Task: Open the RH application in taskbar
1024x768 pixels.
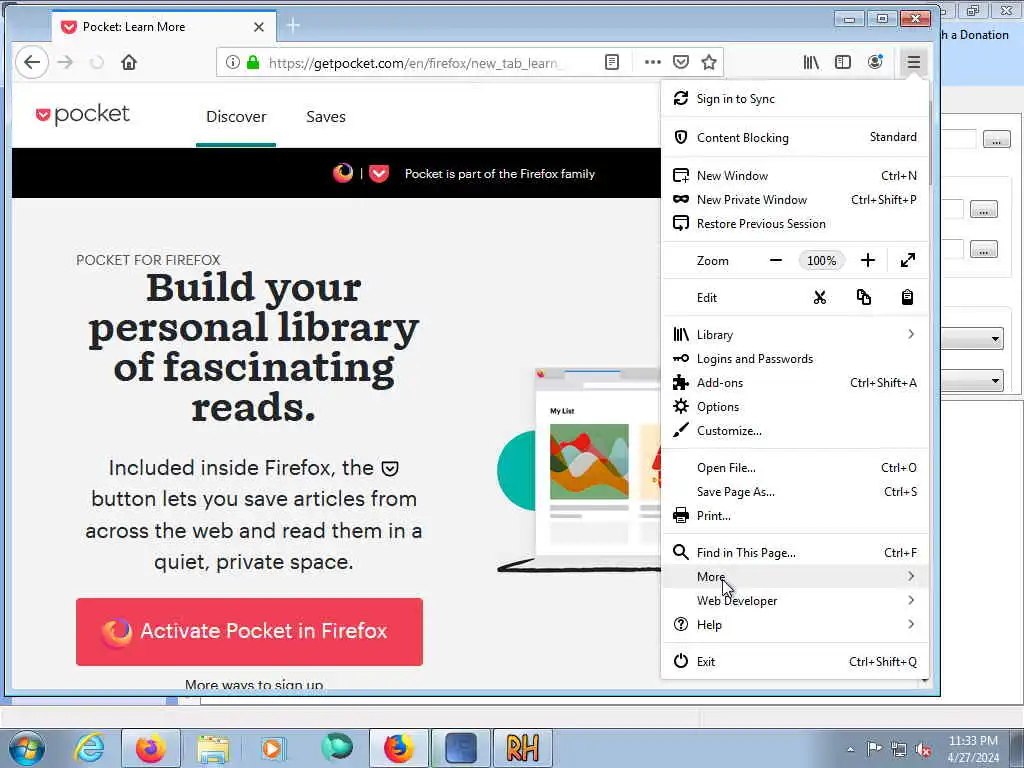Action: (x=522, y=748)
